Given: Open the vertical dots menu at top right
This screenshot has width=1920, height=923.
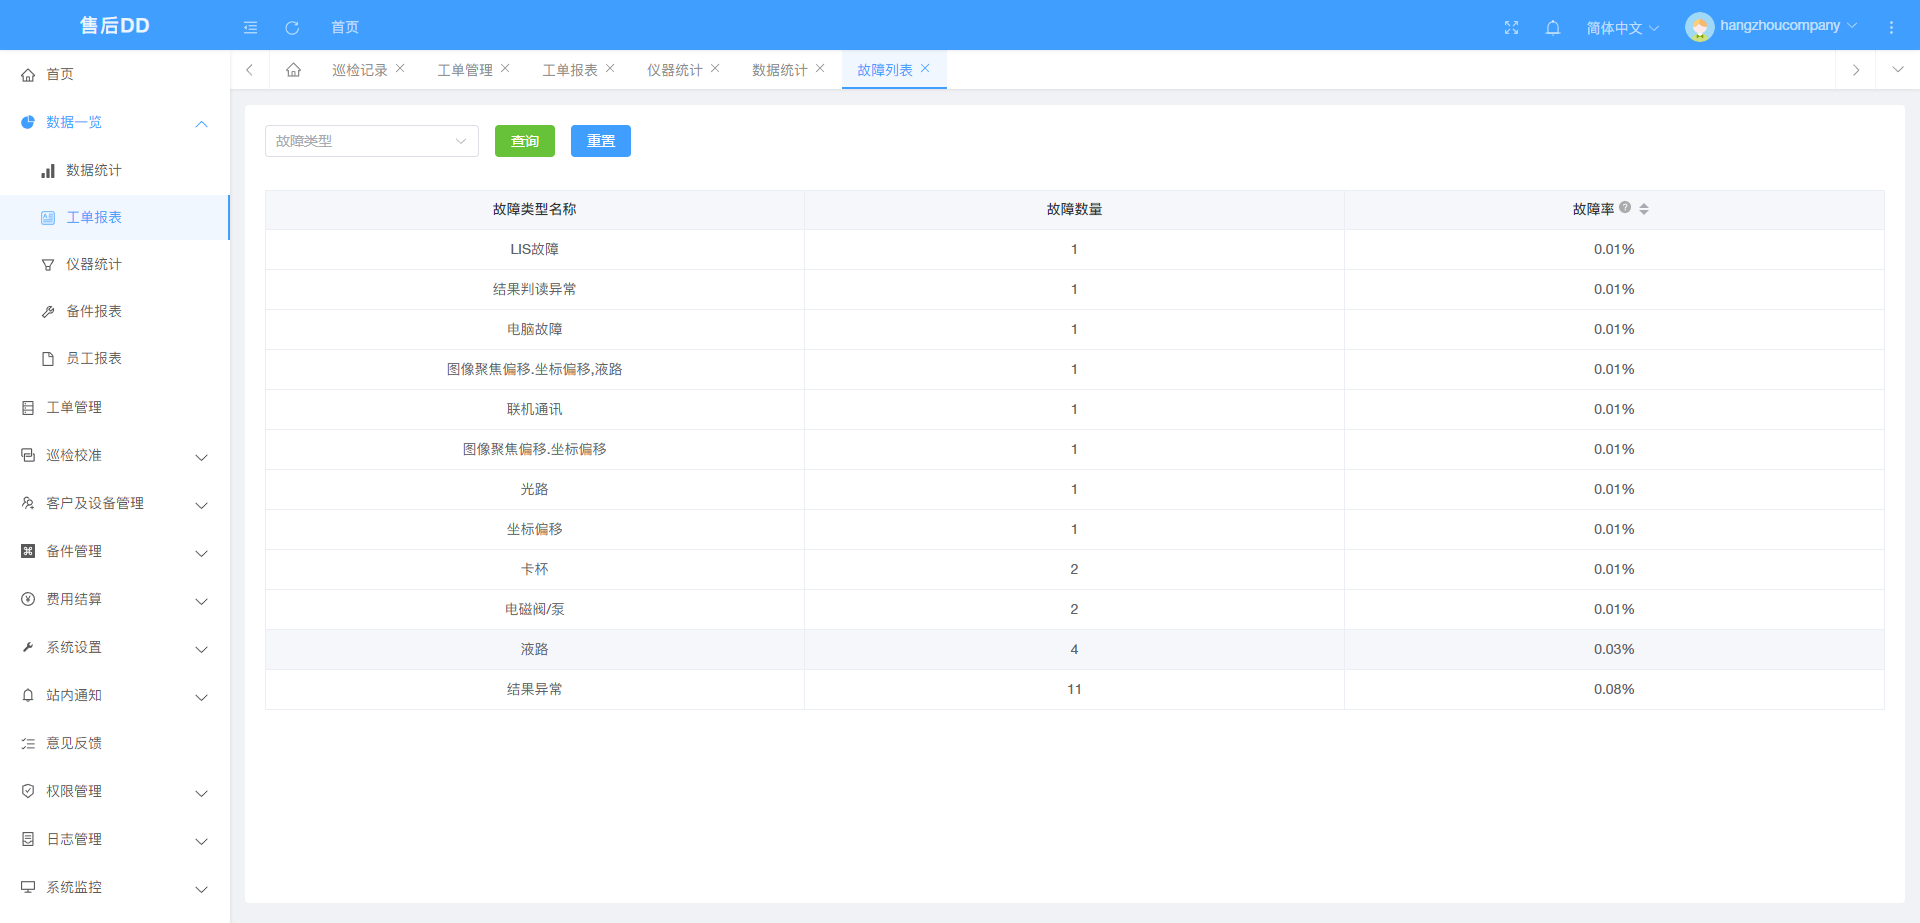Looking at the screenshot, I should [1894, 26].
